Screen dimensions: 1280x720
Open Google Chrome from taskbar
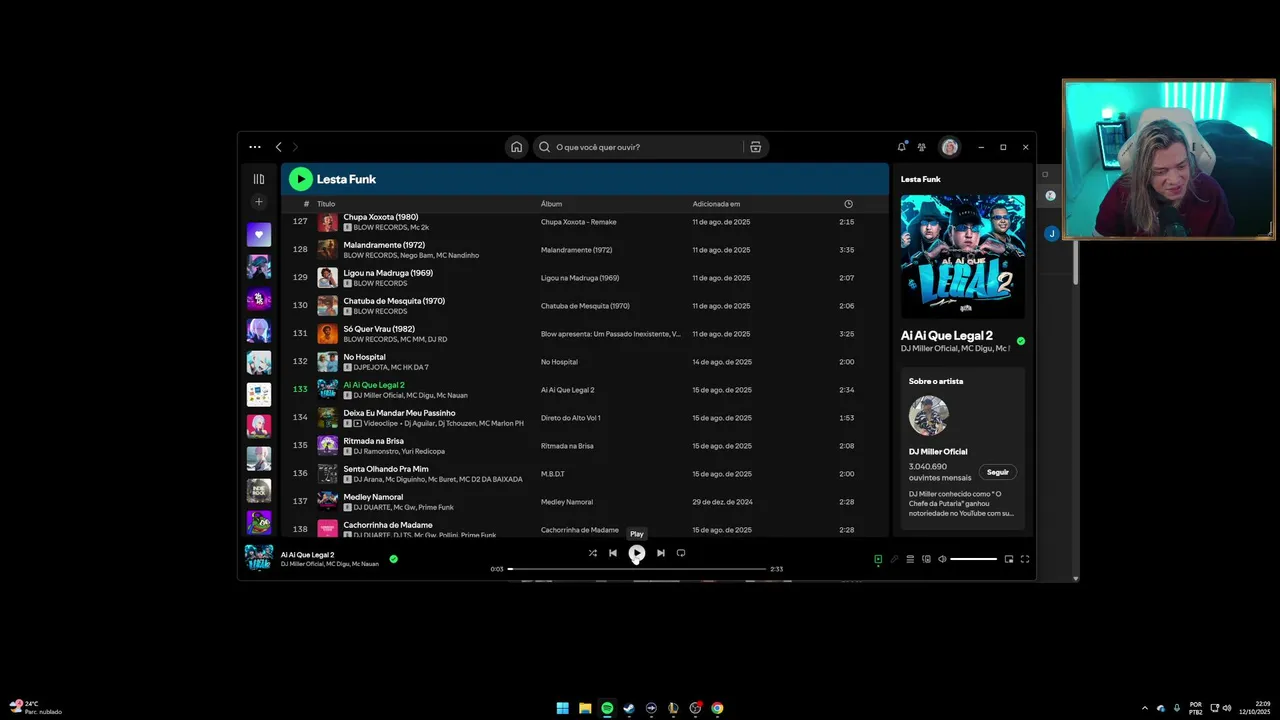point(717,708)
